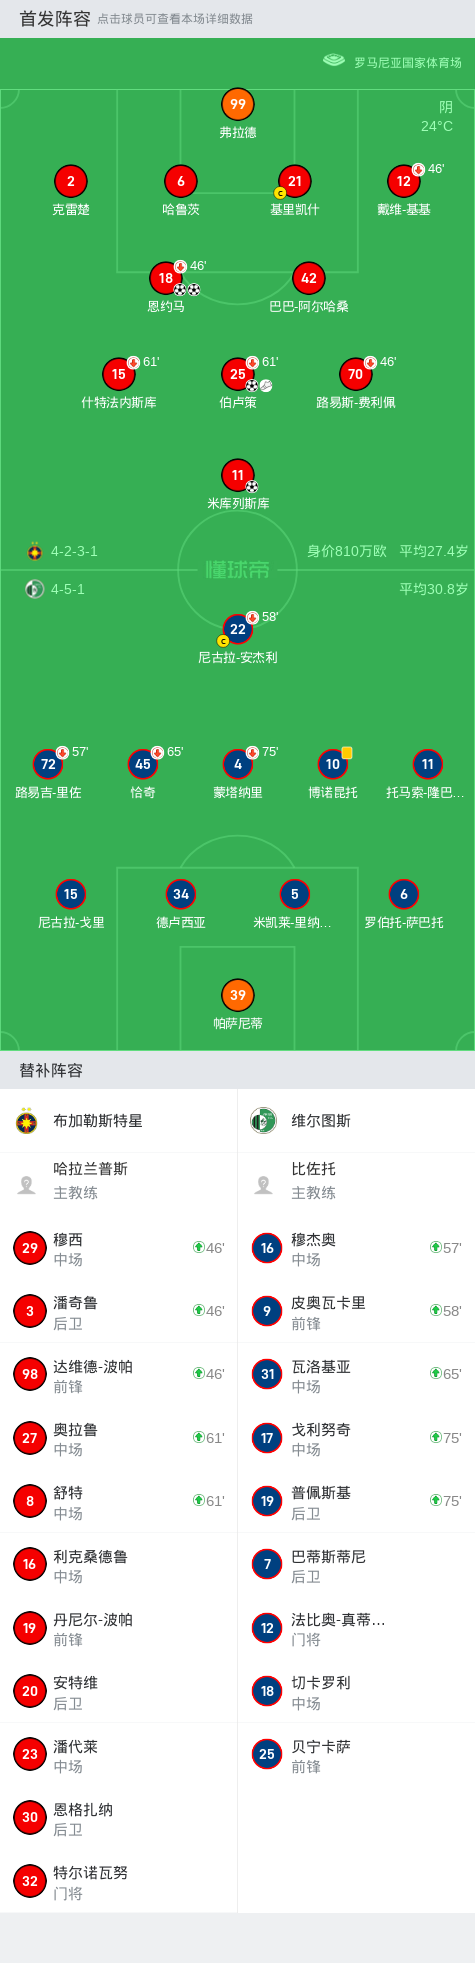Open coach 比佐托 entry
Viewport: 475px width, 1963px height.
[356, 1181]
